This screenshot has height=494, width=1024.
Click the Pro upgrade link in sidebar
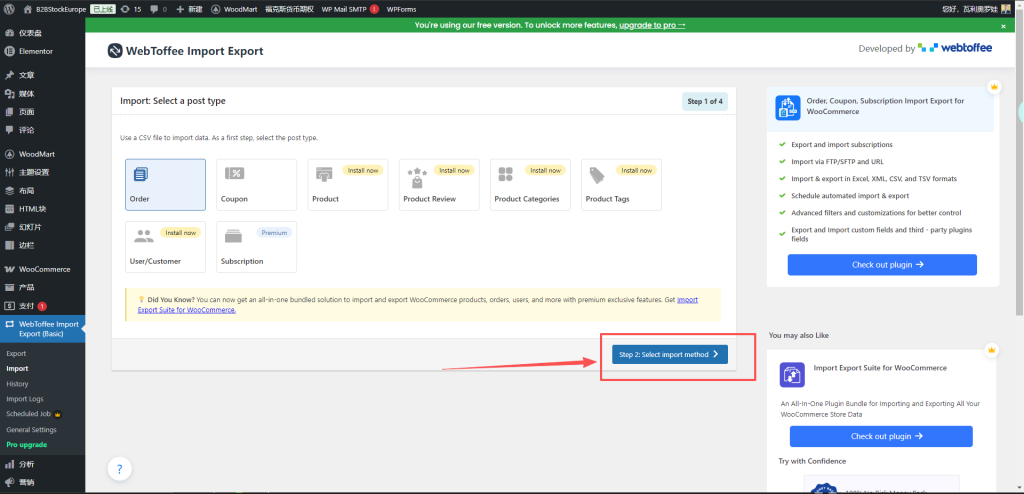(x=26, y=444)
